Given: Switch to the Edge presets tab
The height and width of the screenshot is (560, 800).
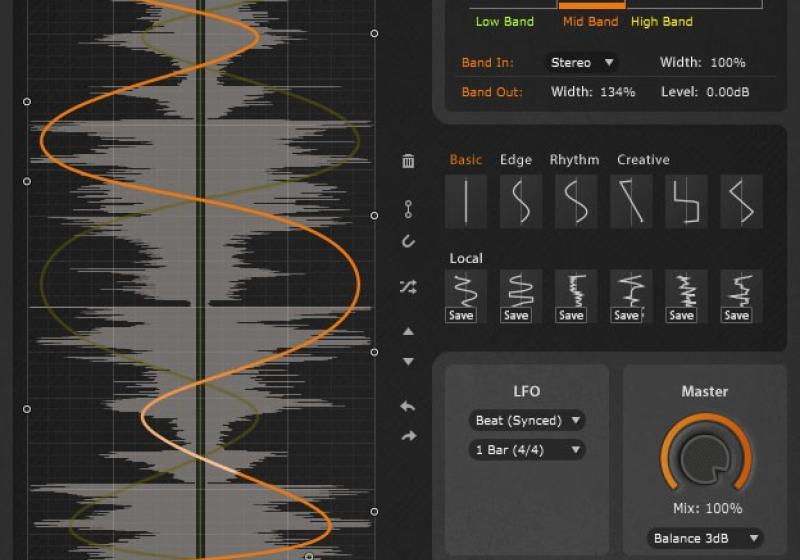Looking at the screenshot, I should 516,160.
